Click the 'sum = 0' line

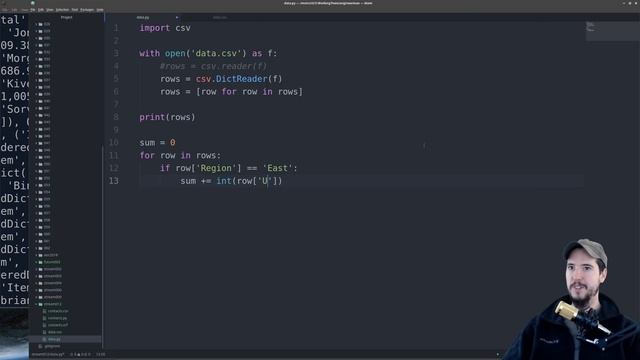pyautogui.click(x=157, y=142)
